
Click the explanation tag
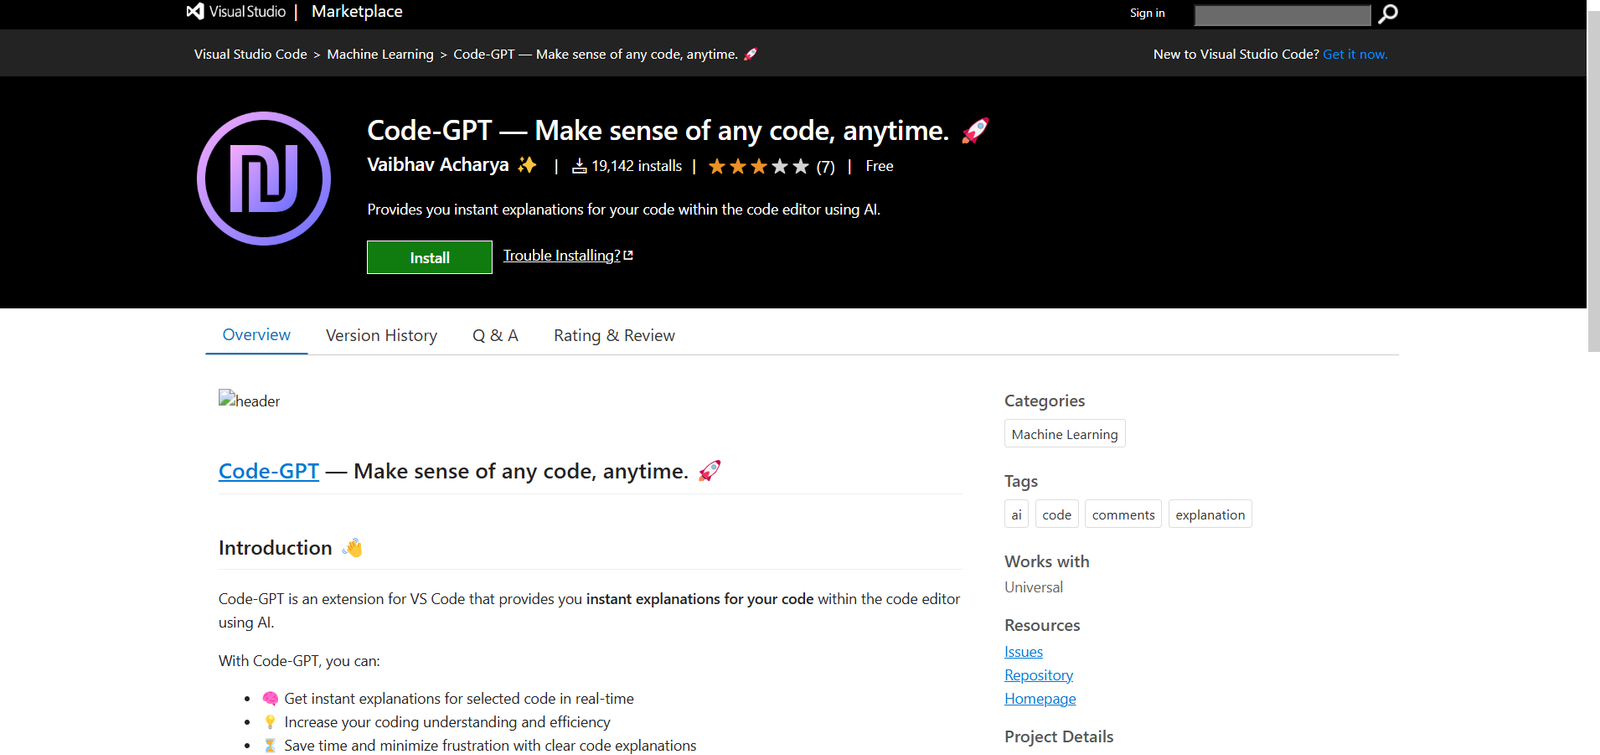[1210, 515]
